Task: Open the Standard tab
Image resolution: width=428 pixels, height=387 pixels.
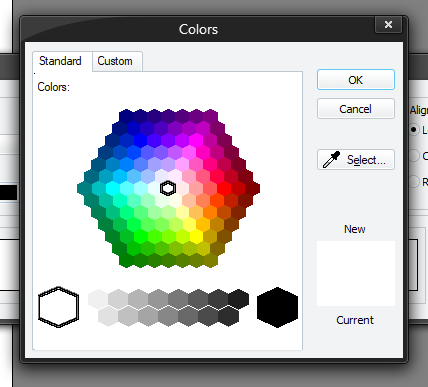Action: coord(62,61)
